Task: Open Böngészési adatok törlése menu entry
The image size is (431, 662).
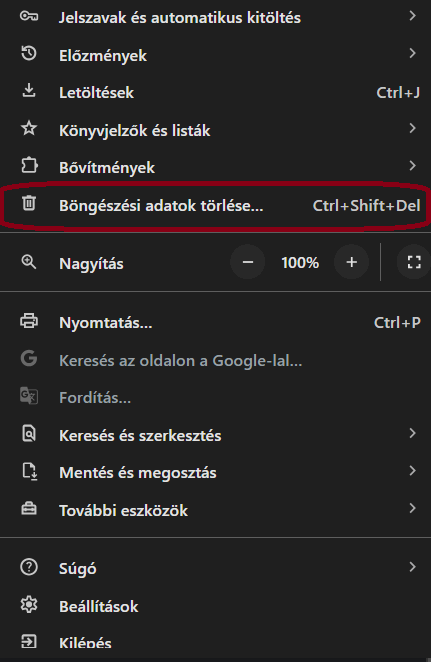Action: click(x=215, y=206)
